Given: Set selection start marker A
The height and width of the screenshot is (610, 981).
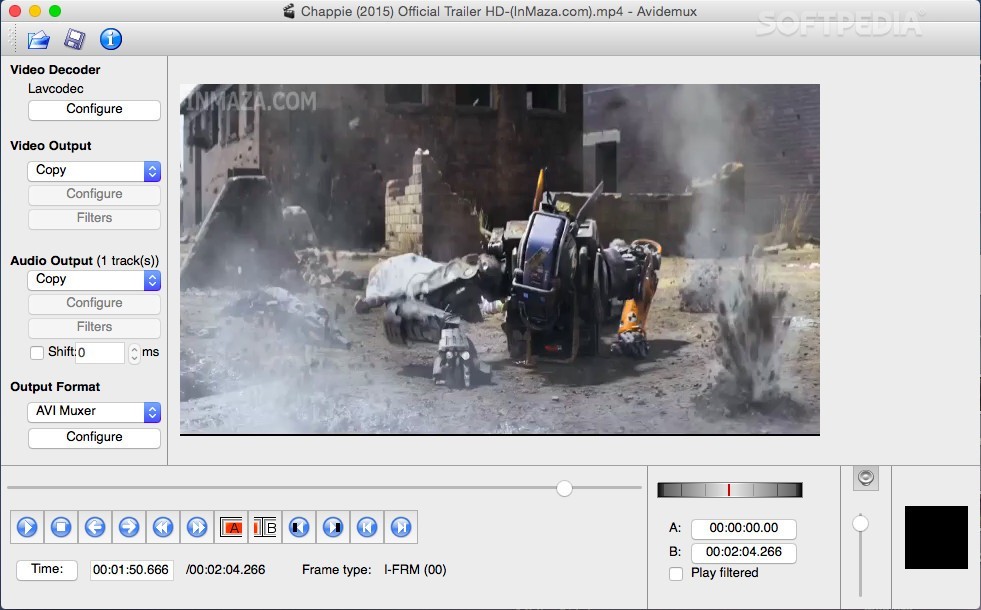Looking at the screenshot, I should click(231, 527).
